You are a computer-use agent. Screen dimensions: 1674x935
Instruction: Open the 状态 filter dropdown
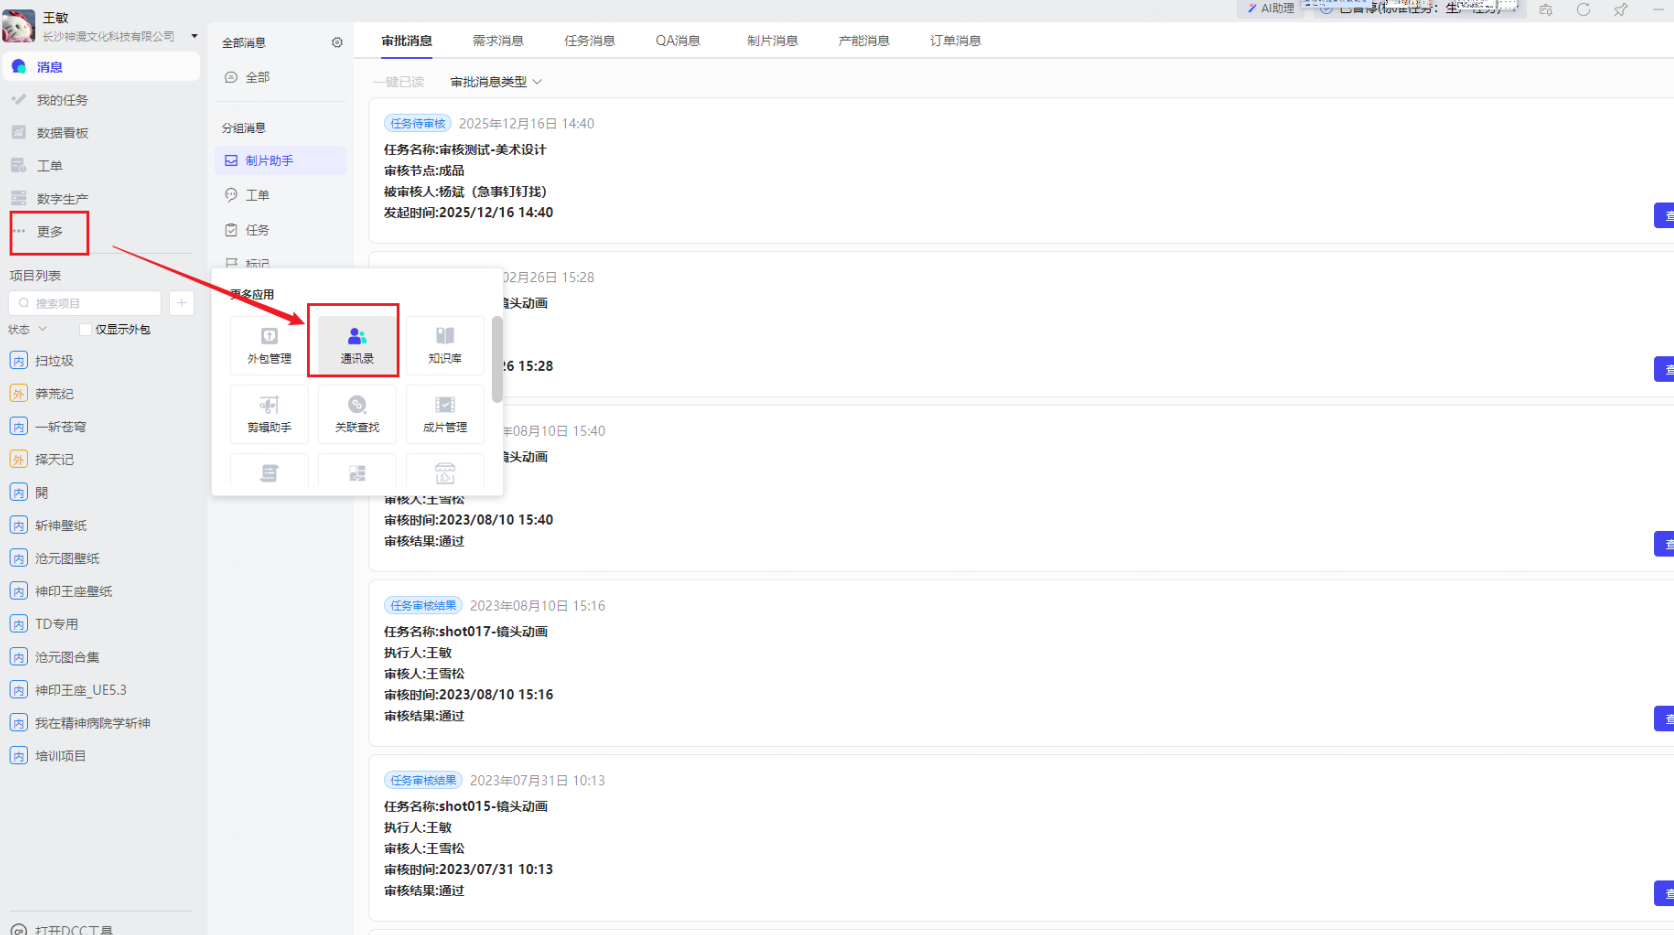[28, 330]
